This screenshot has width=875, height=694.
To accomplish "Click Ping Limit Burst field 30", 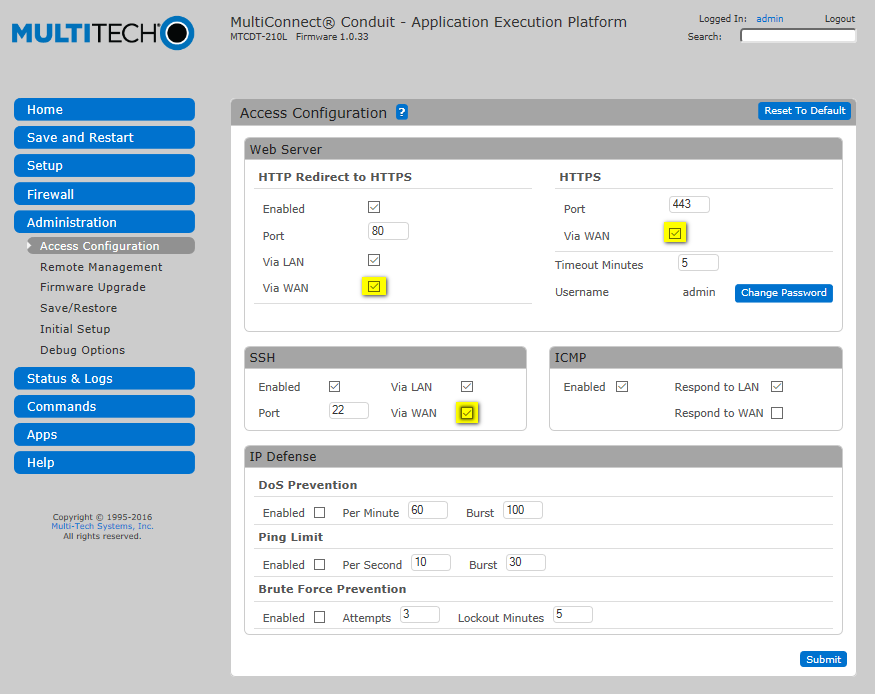I will (526, 562).
